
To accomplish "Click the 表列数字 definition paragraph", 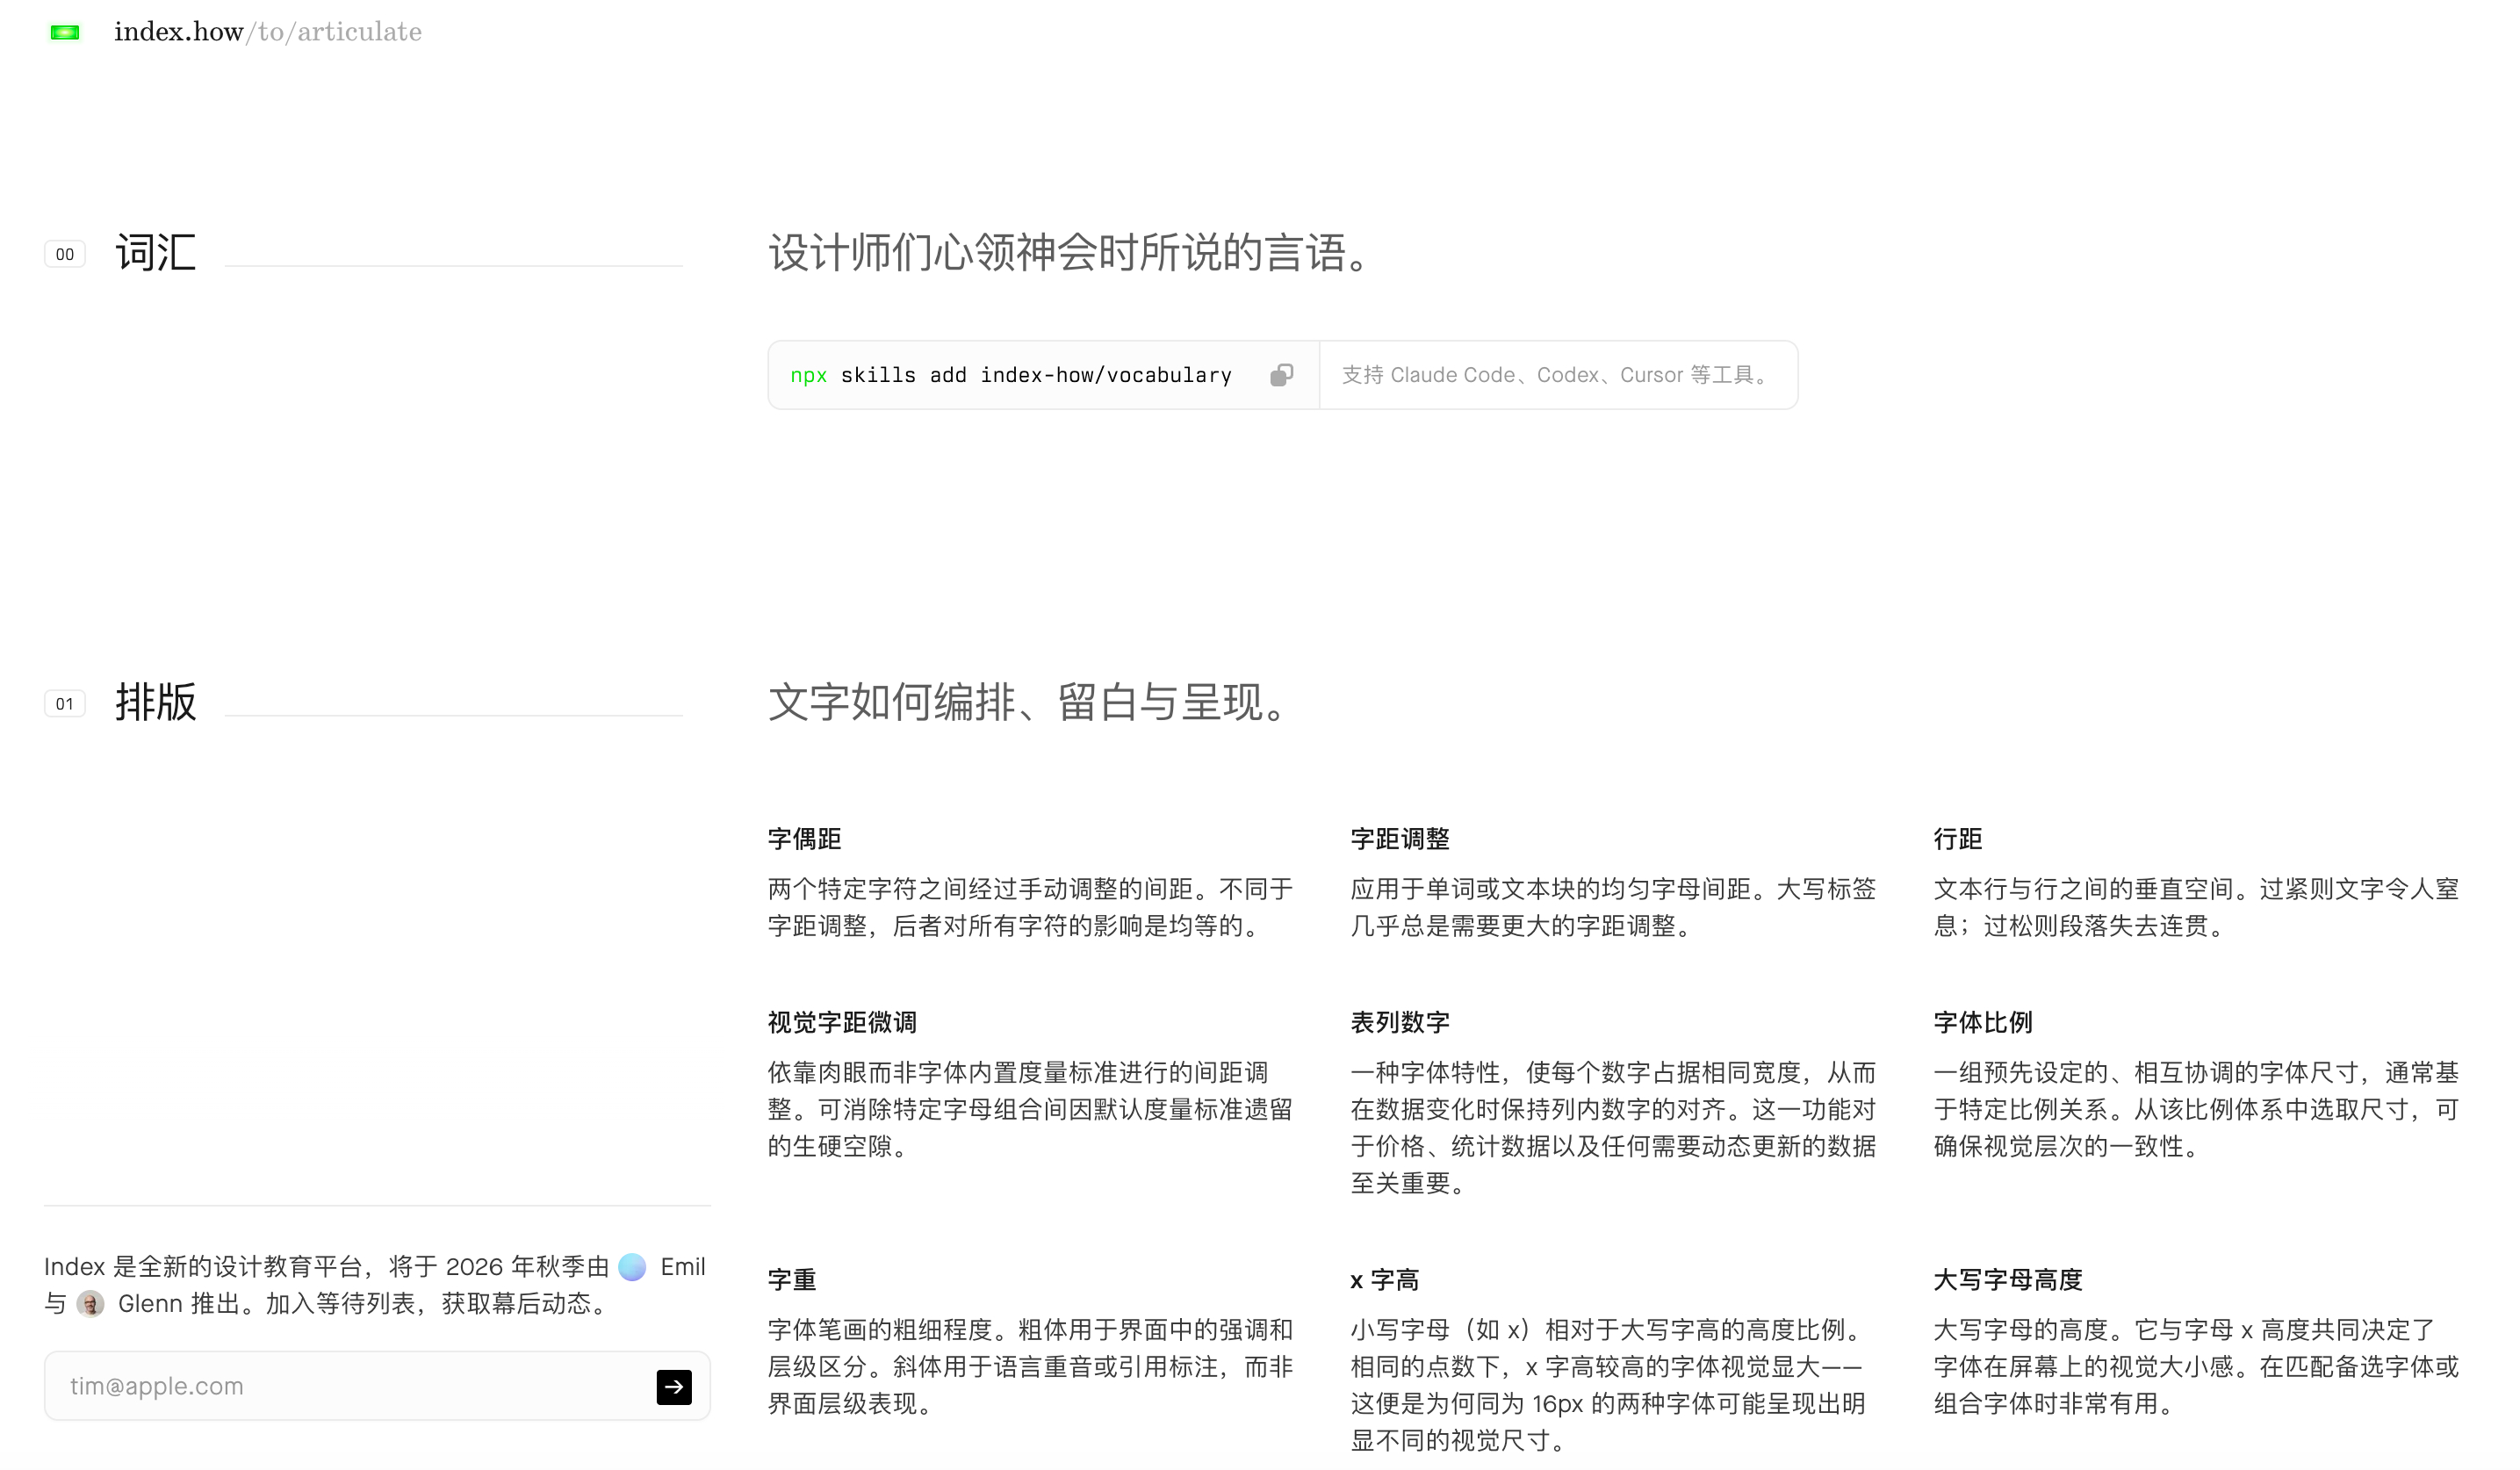I will coord(1614,1128).
